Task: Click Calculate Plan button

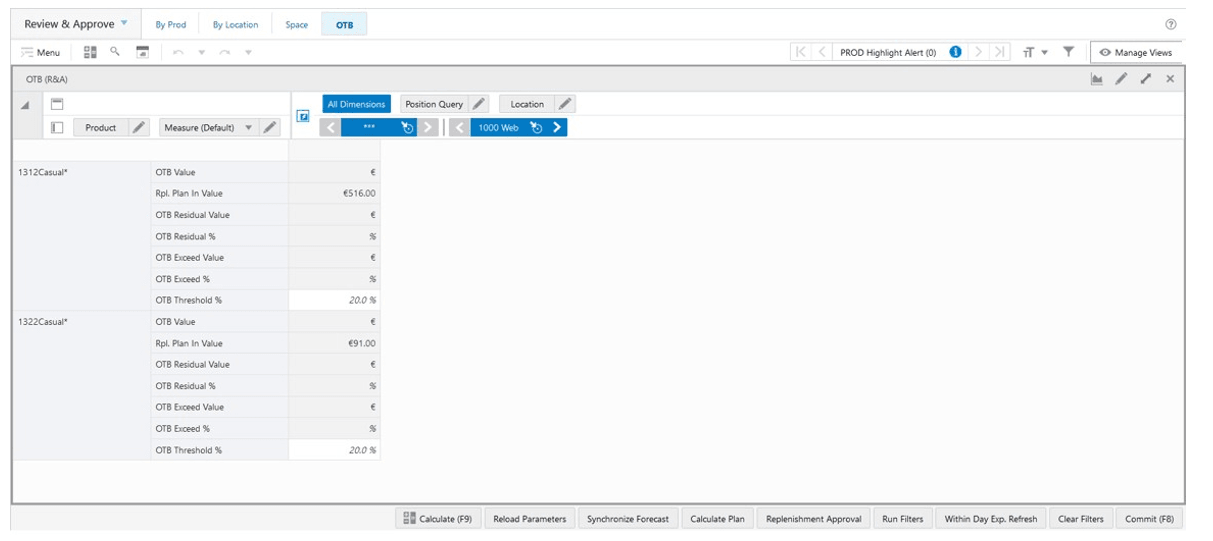Action: click(717, 519)
